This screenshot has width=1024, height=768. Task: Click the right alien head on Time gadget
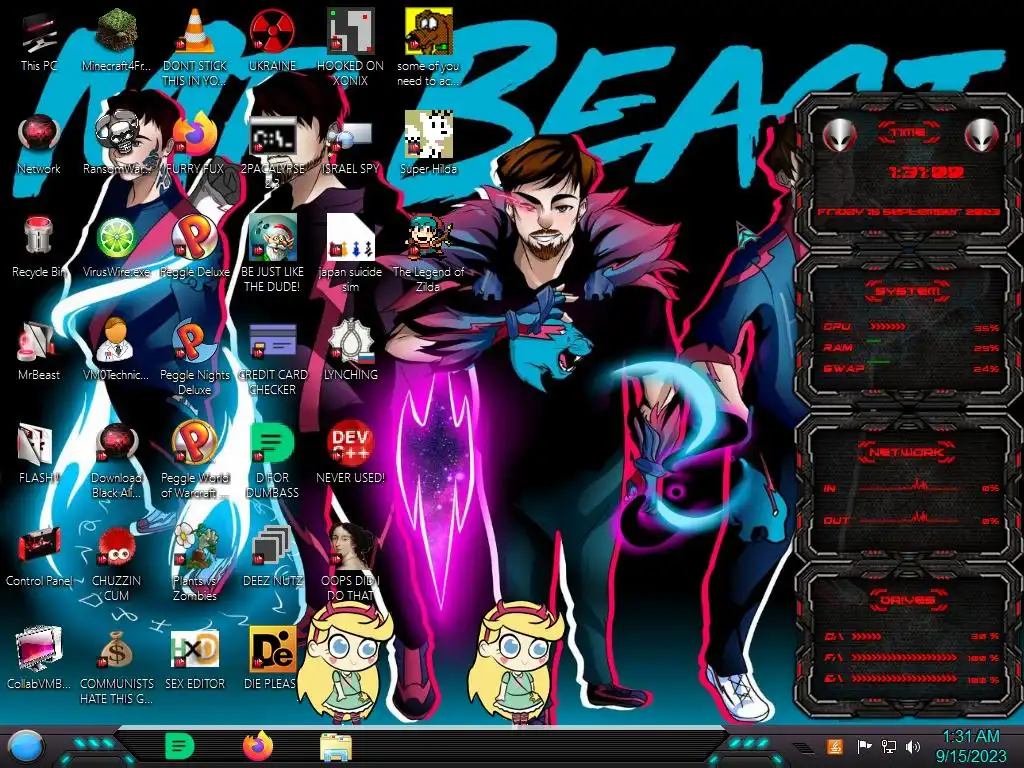click(982, 135)
